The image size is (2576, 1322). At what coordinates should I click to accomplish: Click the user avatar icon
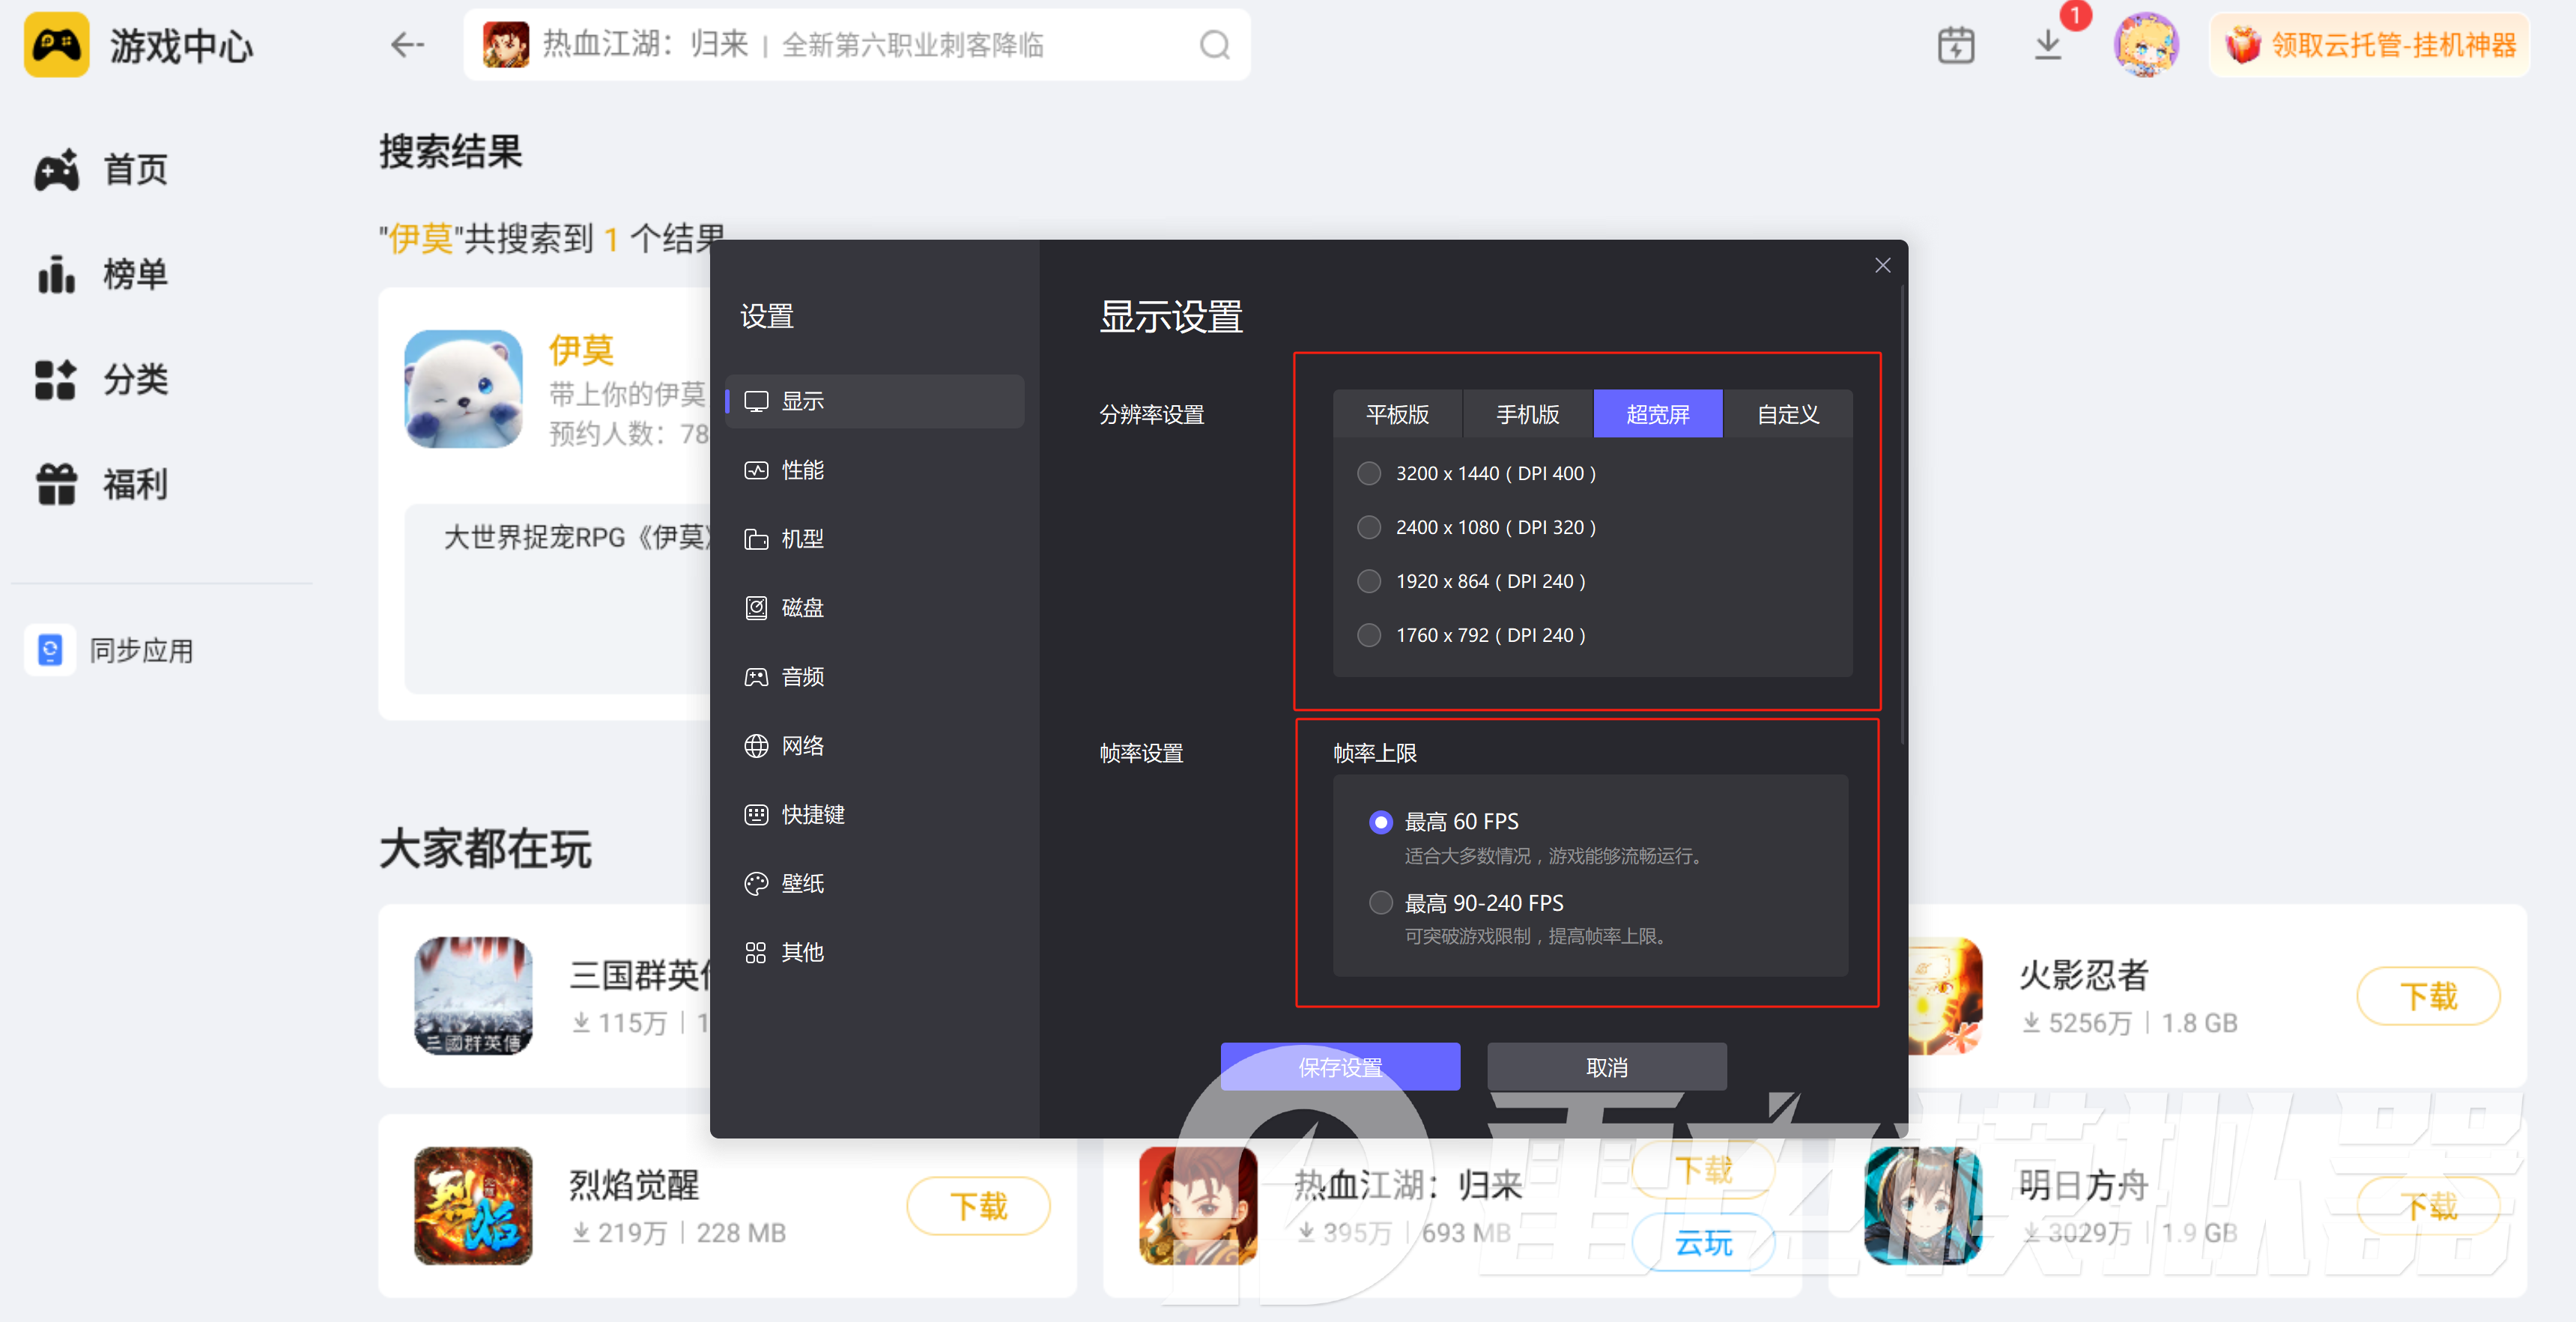tap(2145, 45)
